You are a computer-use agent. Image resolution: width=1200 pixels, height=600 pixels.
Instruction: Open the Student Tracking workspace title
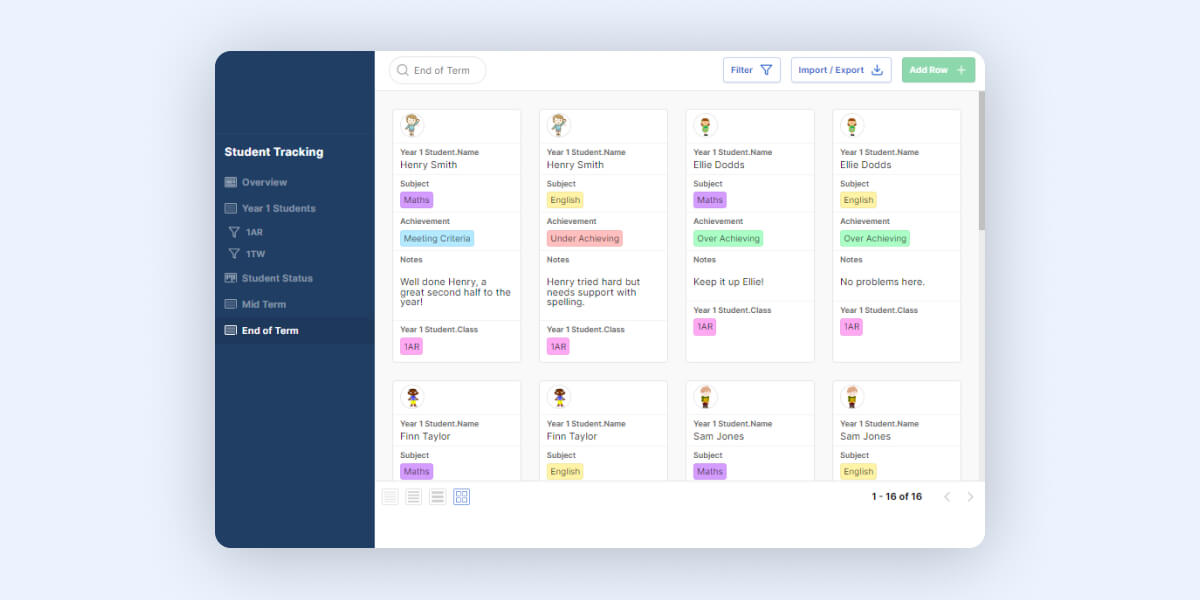pos(273,151)
